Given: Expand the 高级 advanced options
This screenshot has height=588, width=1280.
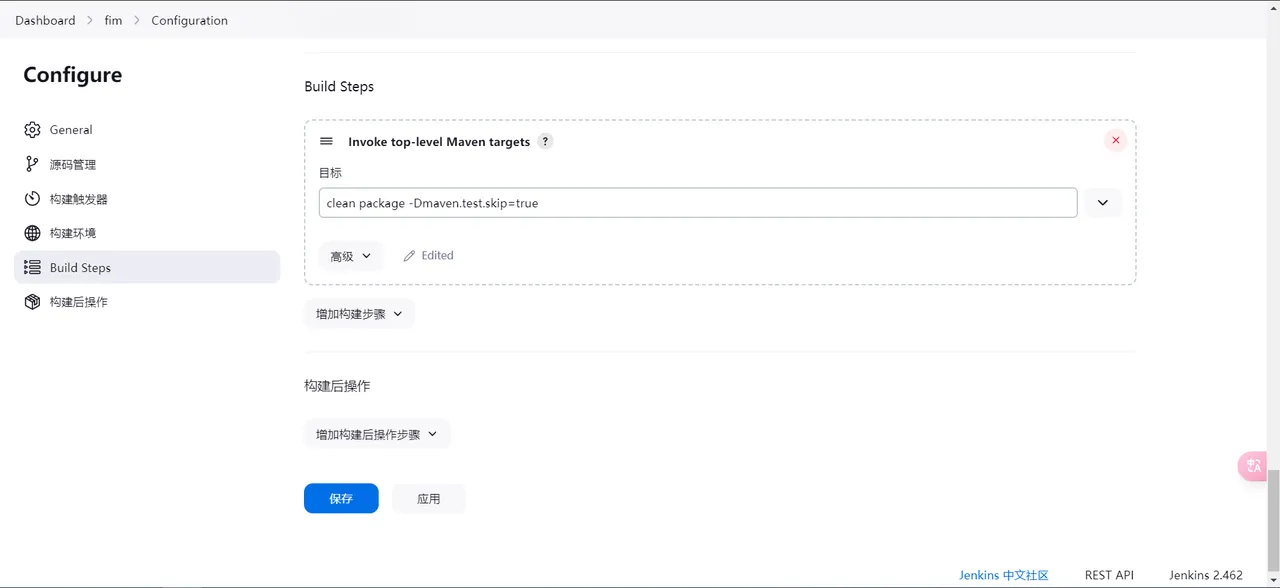Looking at the screenshot, I should tap(350, 256).
